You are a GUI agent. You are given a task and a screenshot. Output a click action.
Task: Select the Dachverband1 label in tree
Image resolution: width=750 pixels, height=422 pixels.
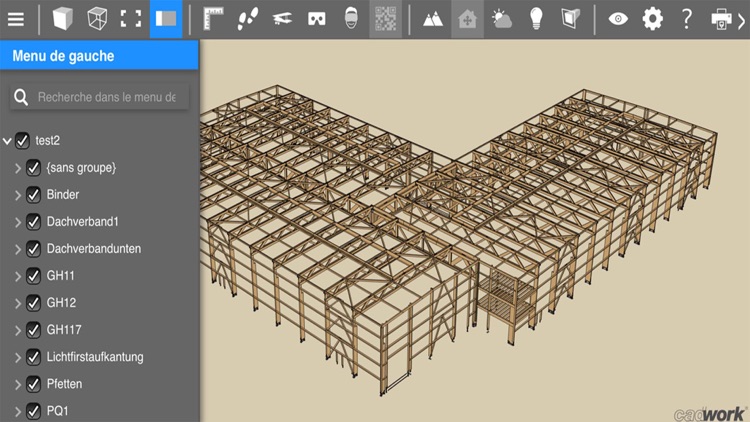pyautogui.click(x=82, y=222)
